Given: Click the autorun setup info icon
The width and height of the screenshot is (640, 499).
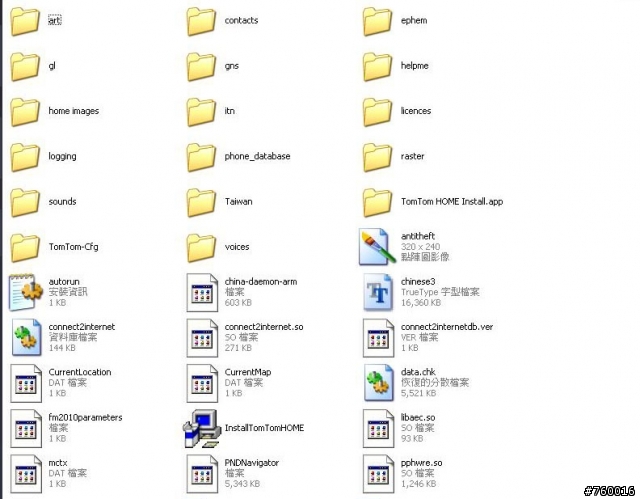Looking at the screenshot, I should point(26,293).
